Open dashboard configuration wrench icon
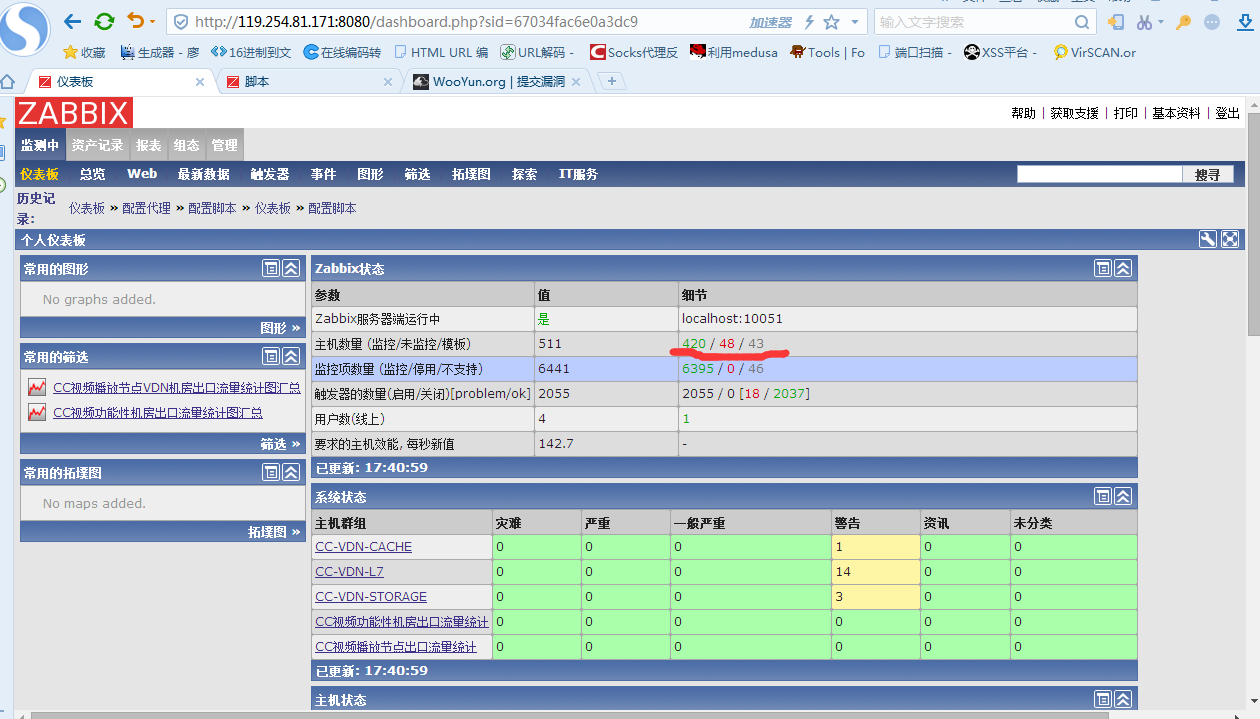The height and width of the screenshot is (719, 1260). coord(1208,239)
